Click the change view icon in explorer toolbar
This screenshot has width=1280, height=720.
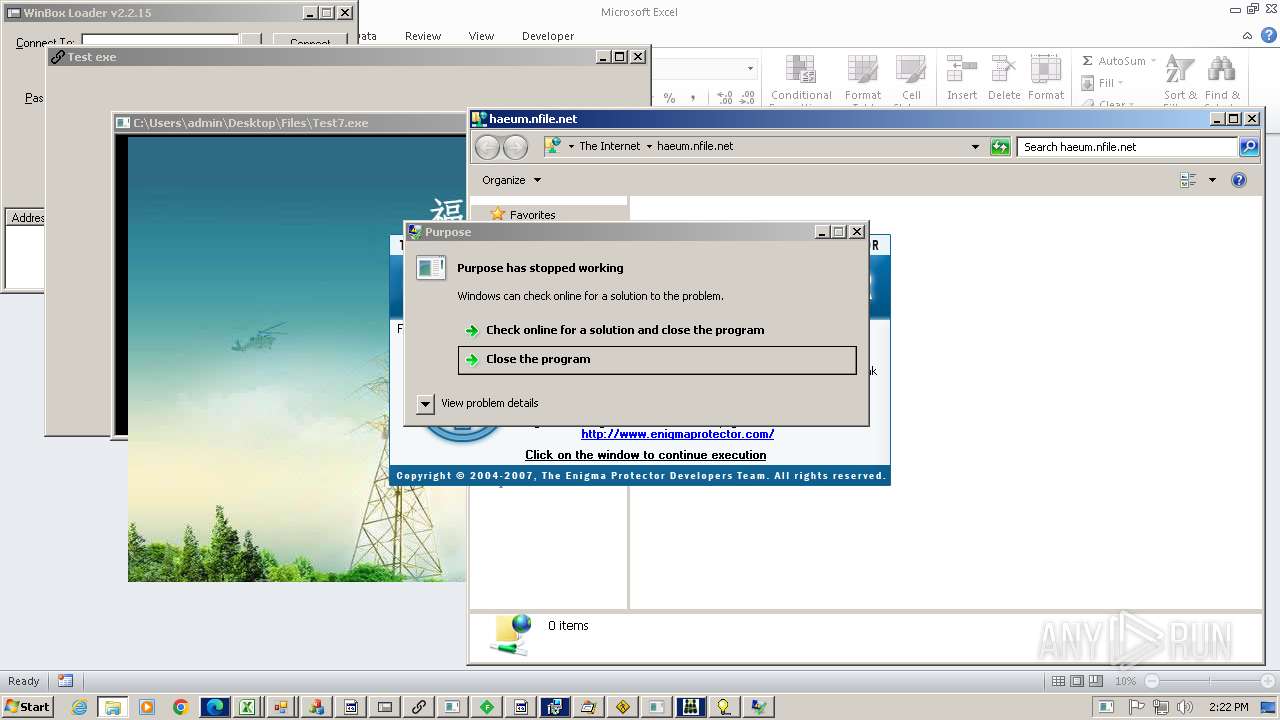[x=1188, y=180]
